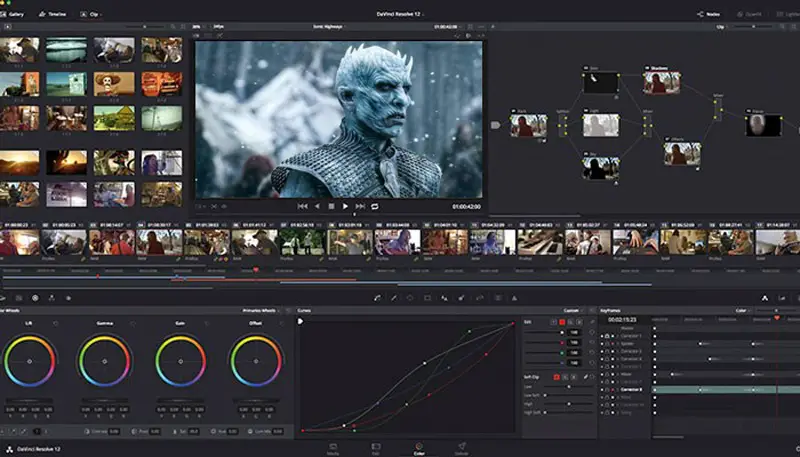Viewport: 800px width, 457px height.
Task: Switch to the Edit page tab
Action: point(376,449)
